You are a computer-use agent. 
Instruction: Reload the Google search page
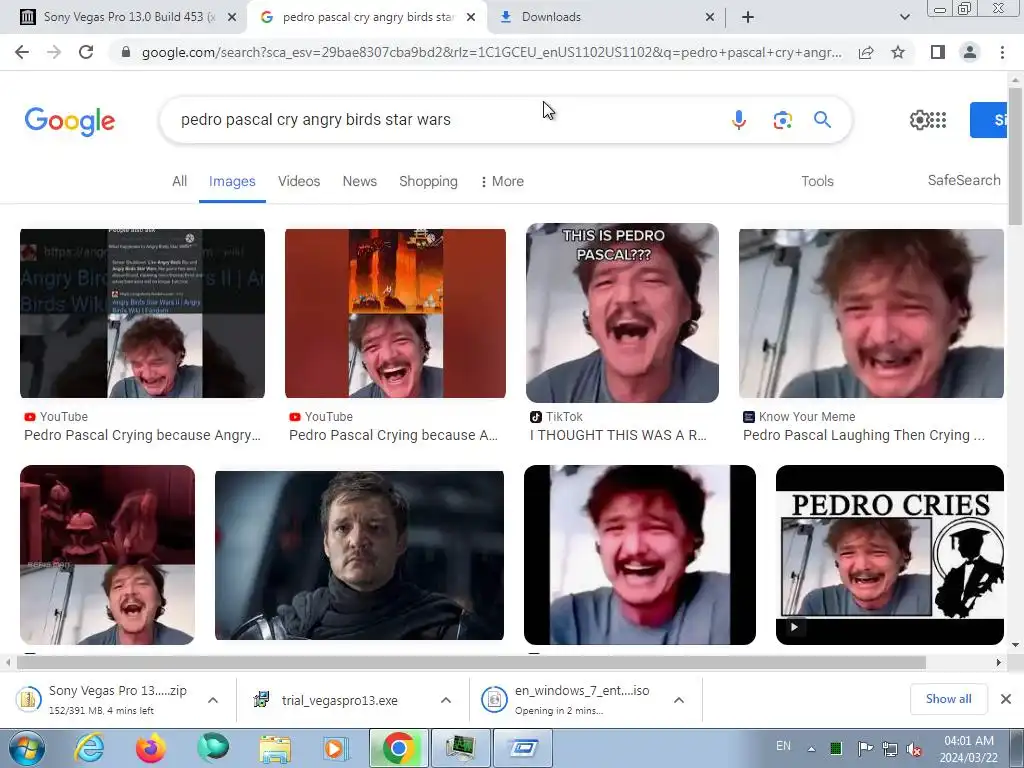86,52
